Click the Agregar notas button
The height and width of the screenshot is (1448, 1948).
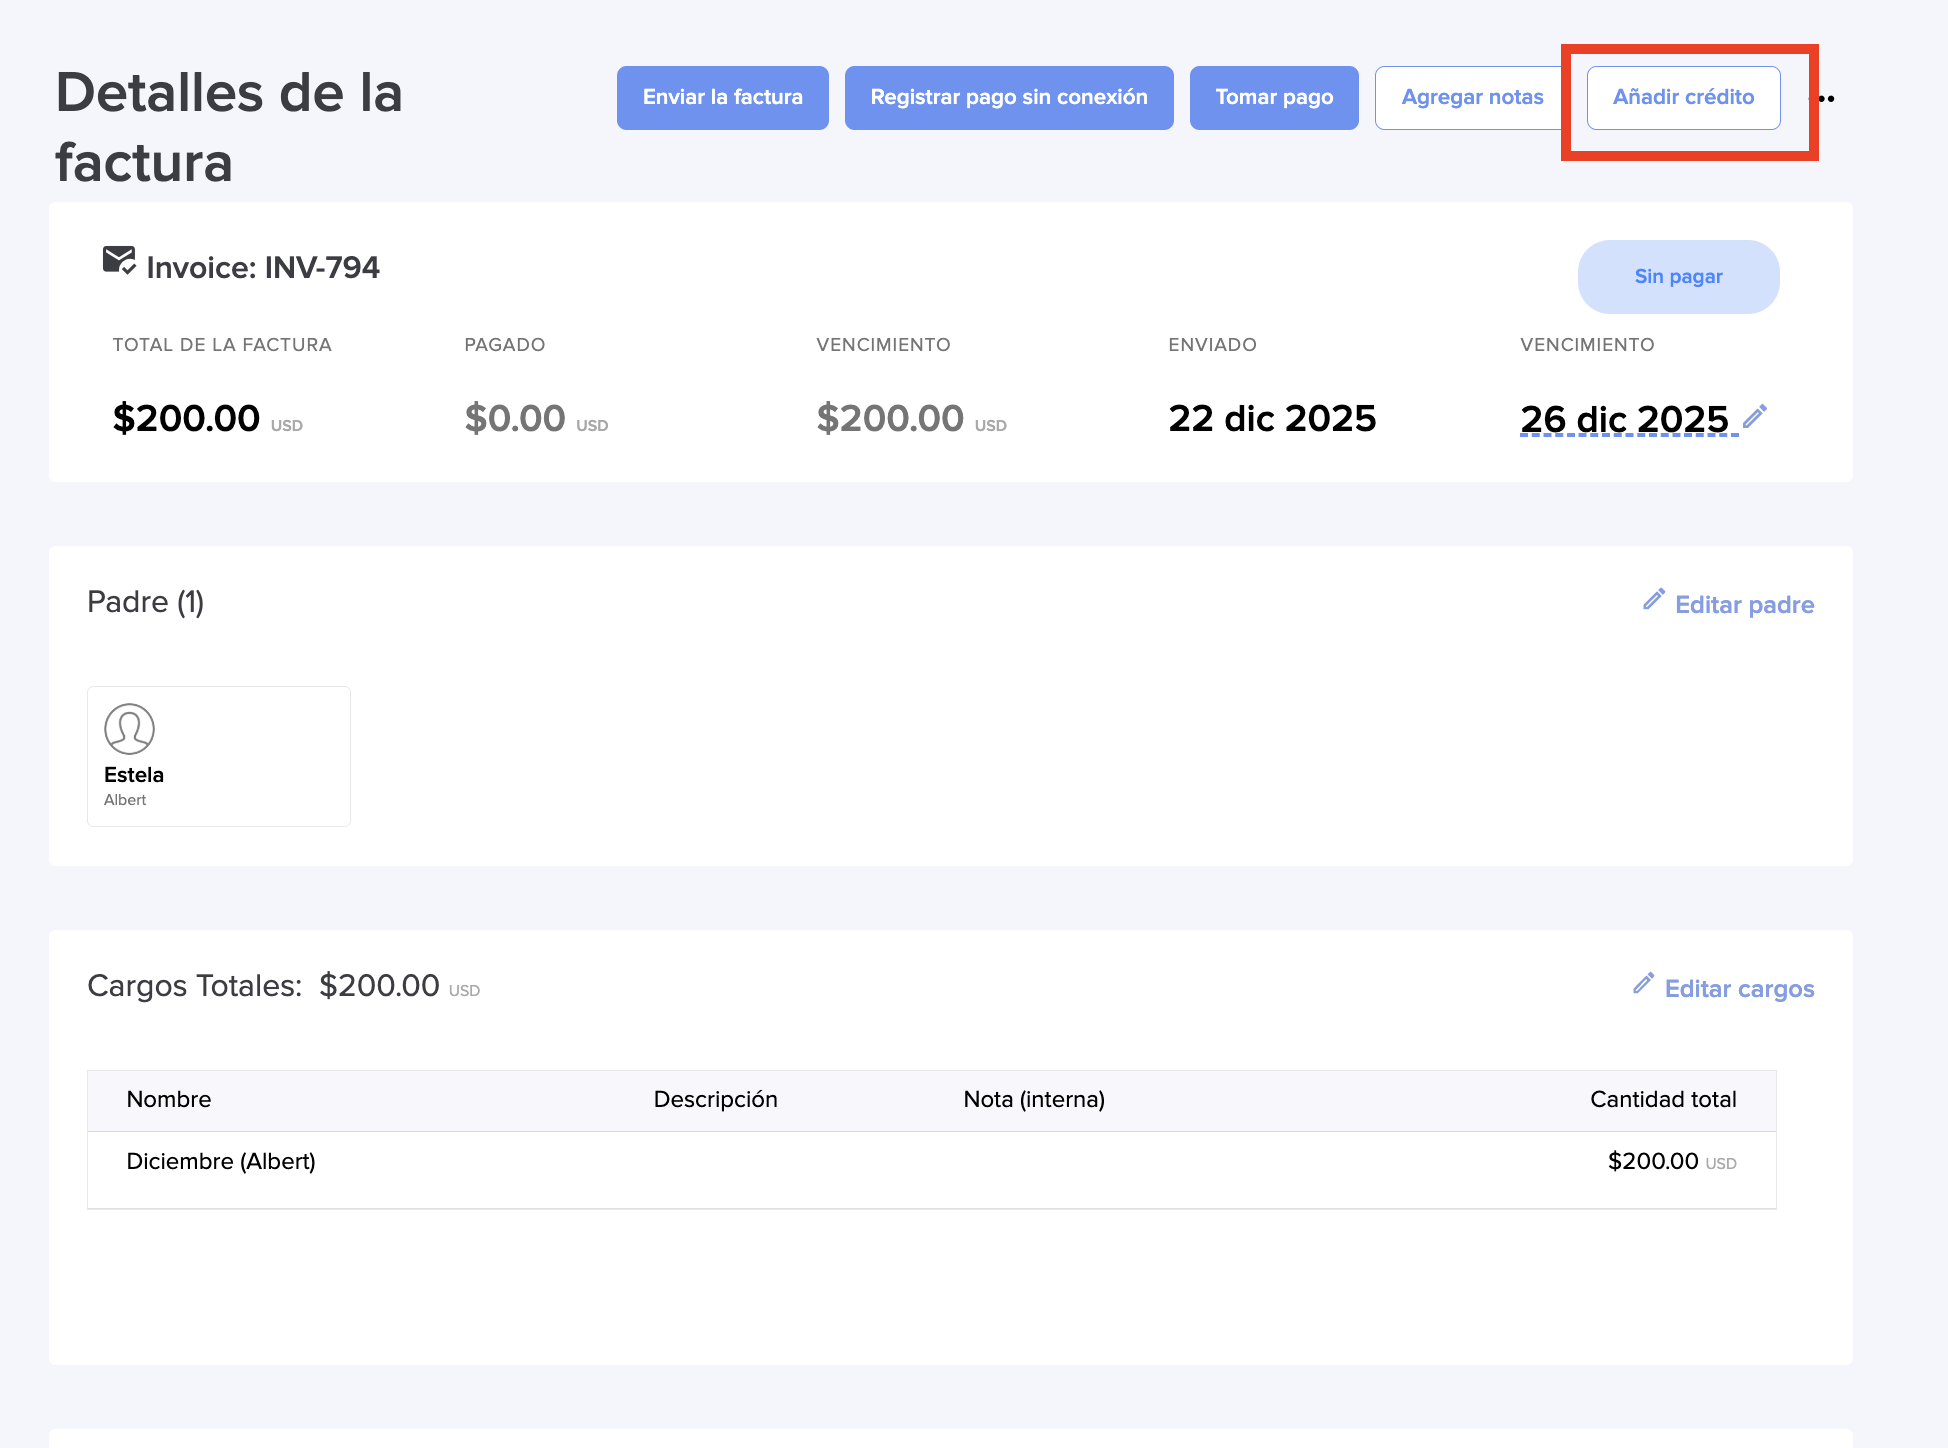[x=1471, y=98]
